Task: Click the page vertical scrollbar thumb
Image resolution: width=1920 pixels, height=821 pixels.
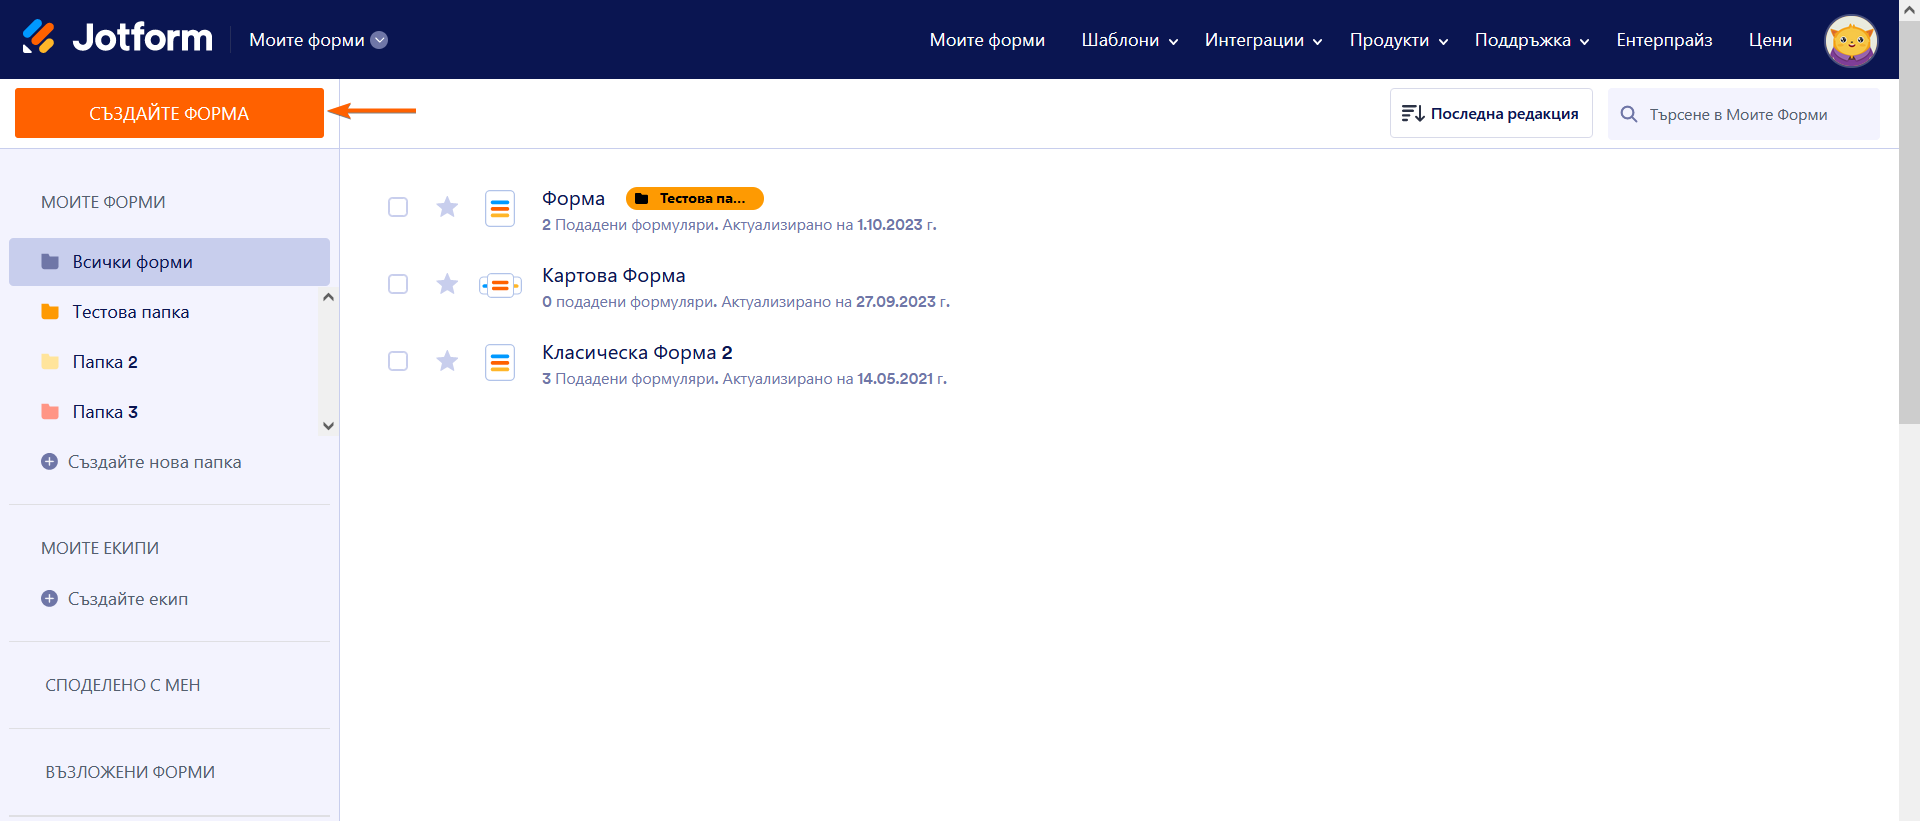Action: point(1909,222)
